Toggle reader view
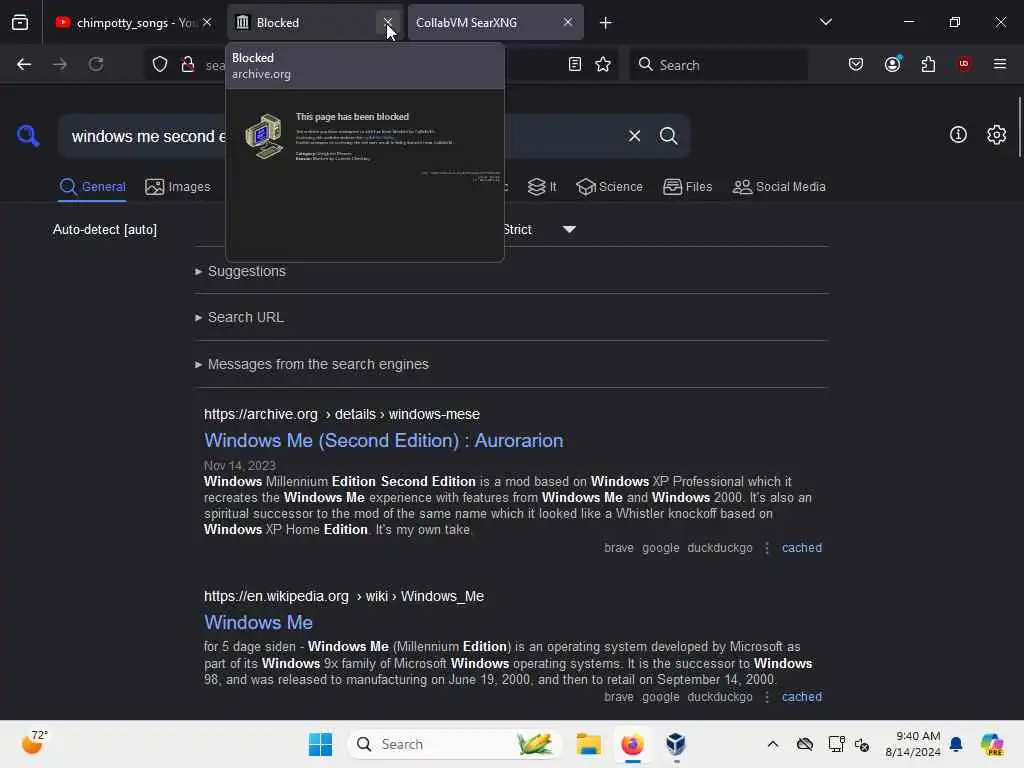 [575, 64]
